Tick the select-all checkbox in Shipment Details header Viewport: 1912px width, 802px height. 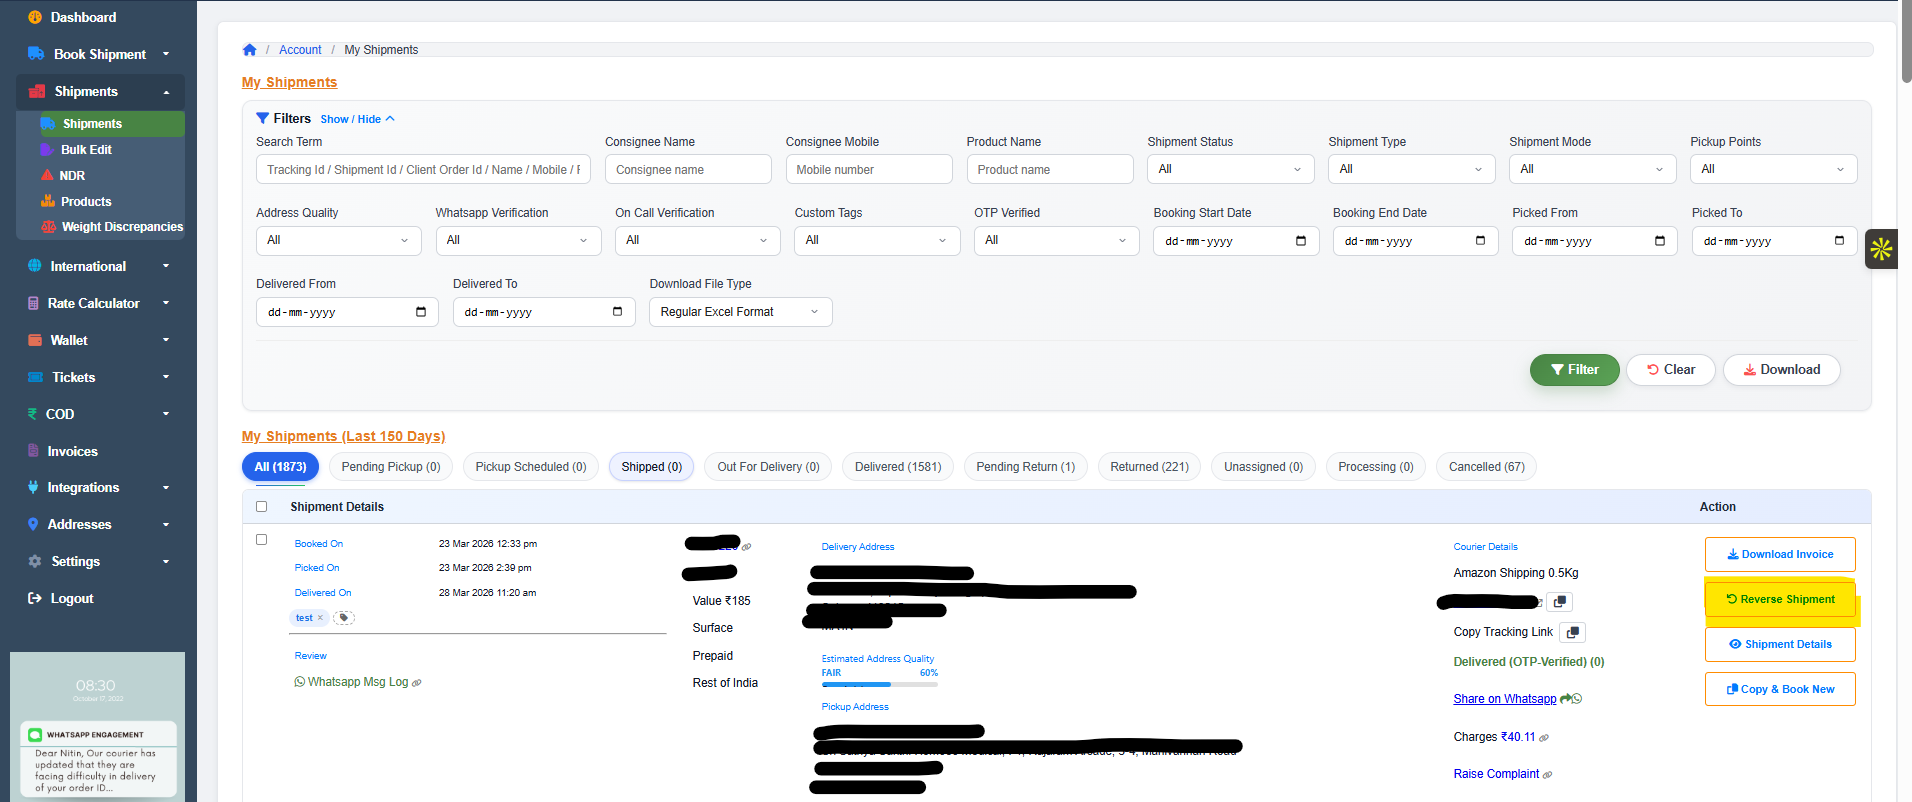click(262, 507)
